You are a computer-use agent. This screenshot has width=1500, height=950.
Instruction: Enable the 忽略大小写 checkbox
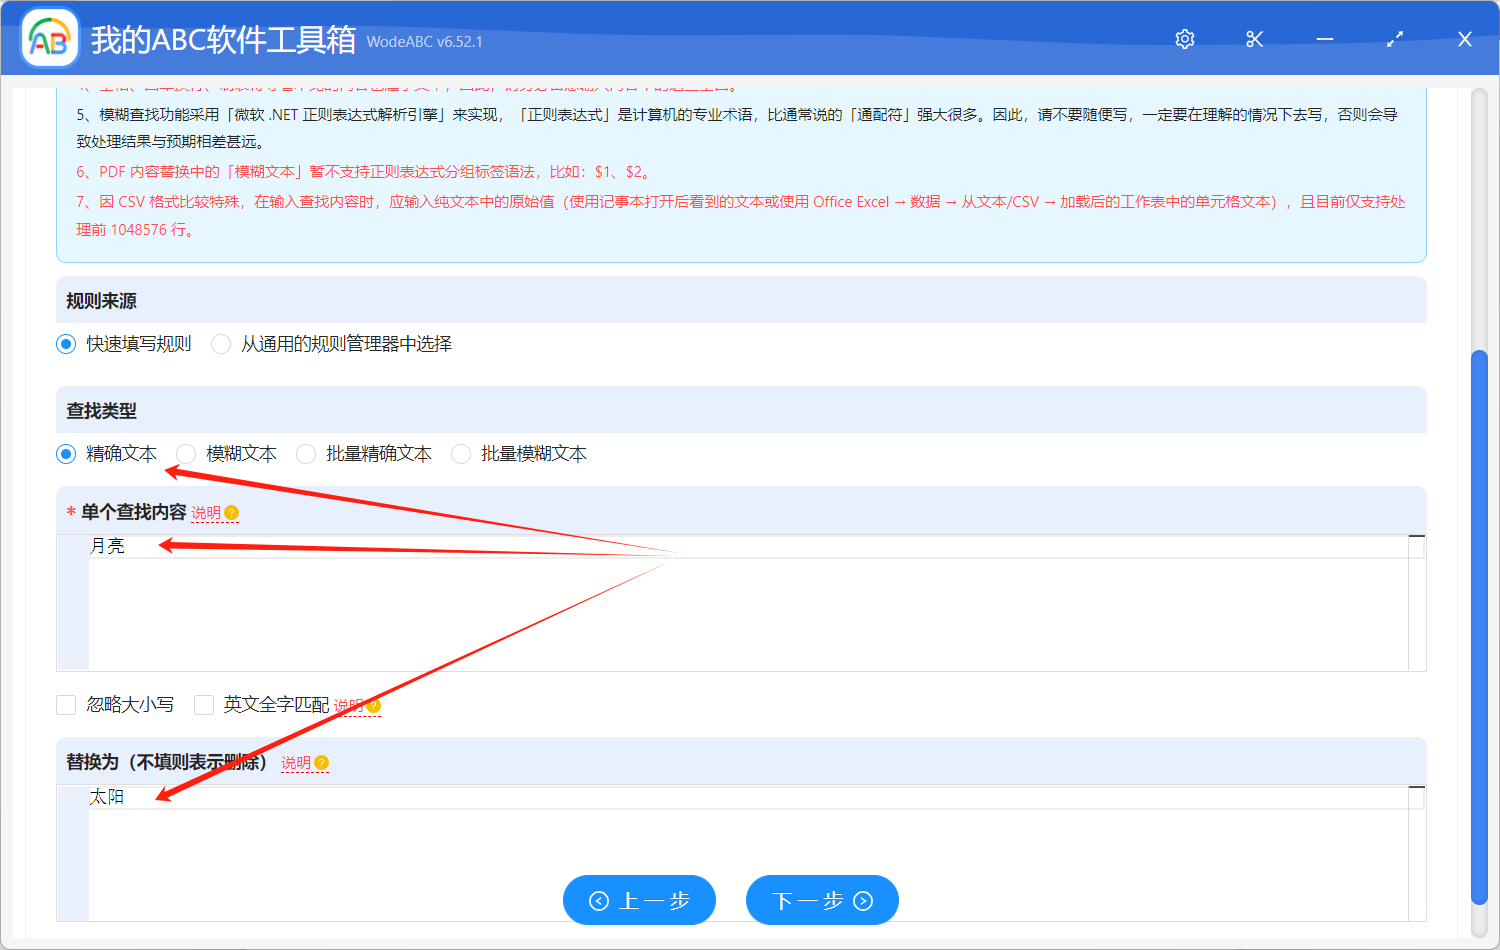[x=67, y=705]
